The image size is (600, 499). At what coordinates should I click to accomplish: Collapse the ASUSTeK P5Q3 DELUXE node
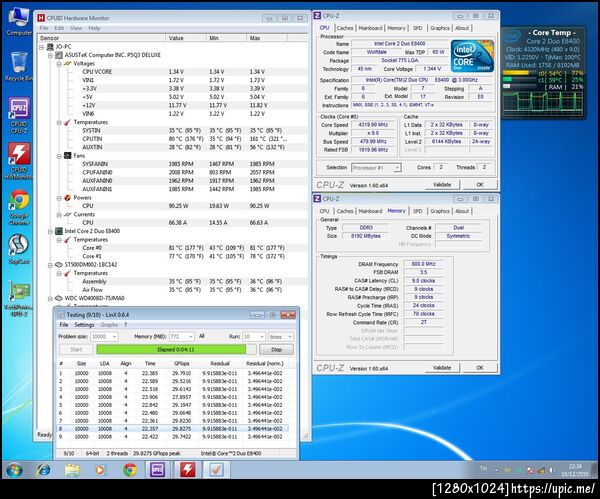click(50, 55)
